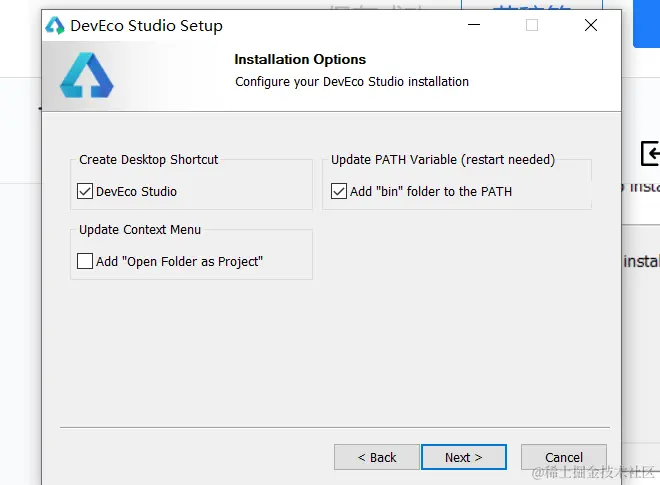The image size is (660, 485).
Task: Click the "Update Context Menu" group label
Action: (x=140, y=229)
